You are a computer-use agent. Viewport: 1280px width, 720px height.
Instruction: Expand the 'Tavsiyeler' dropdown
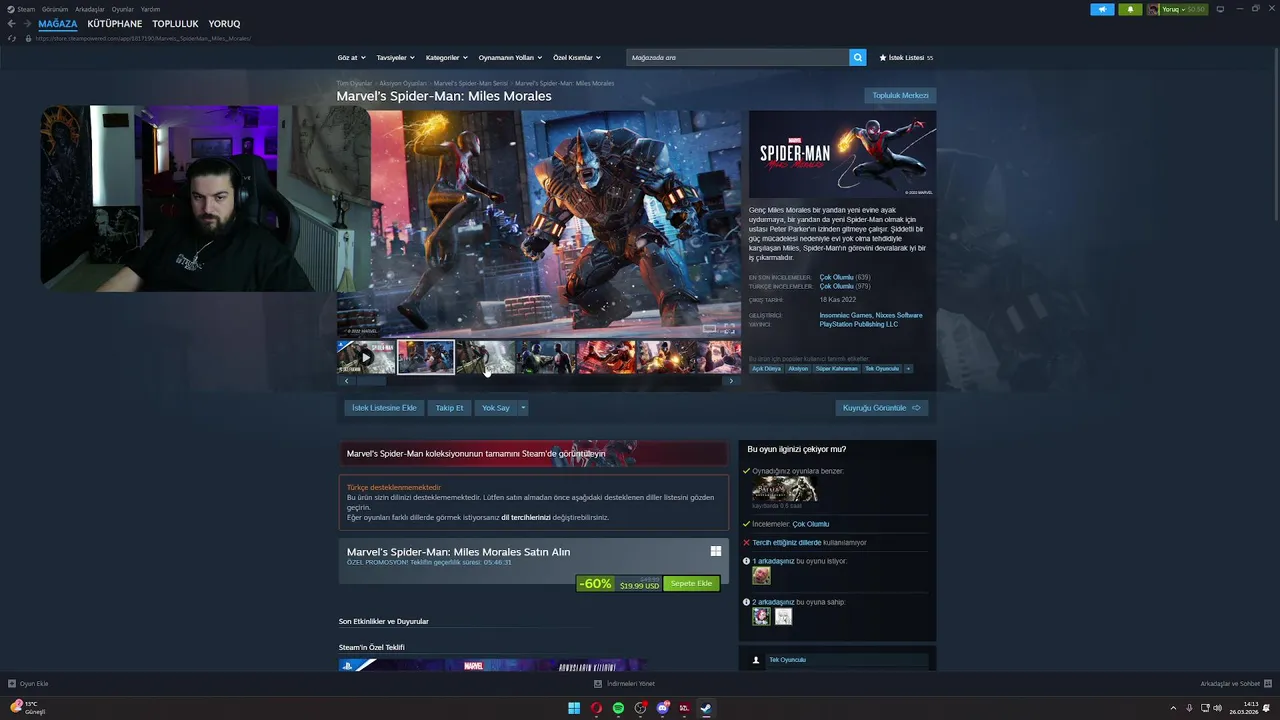(395, 58)
